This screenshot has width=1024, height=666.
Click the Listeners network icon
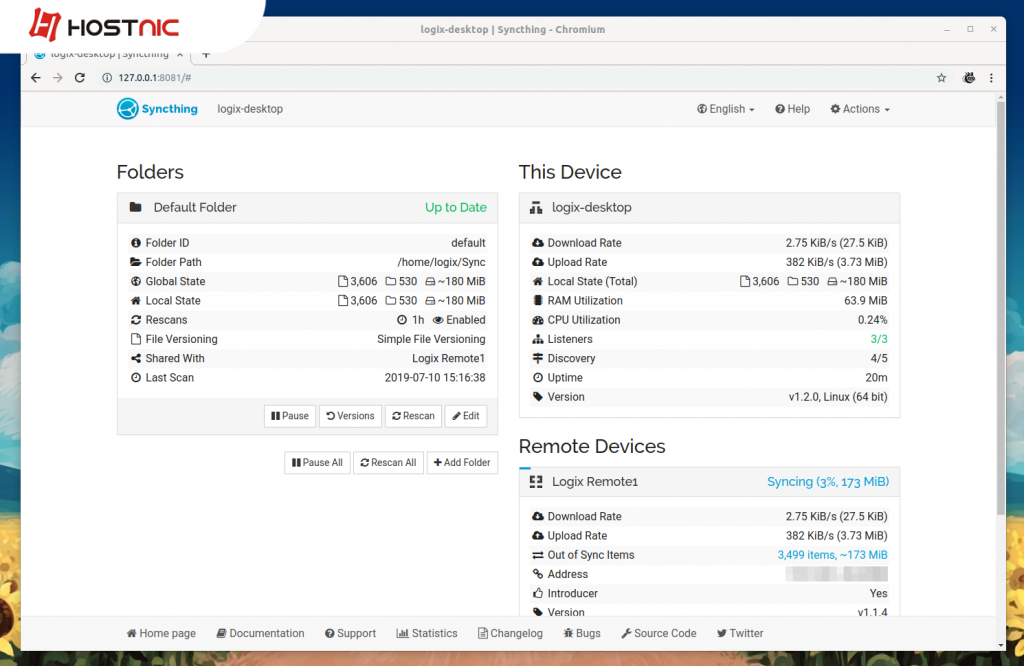tap(537, 339)
